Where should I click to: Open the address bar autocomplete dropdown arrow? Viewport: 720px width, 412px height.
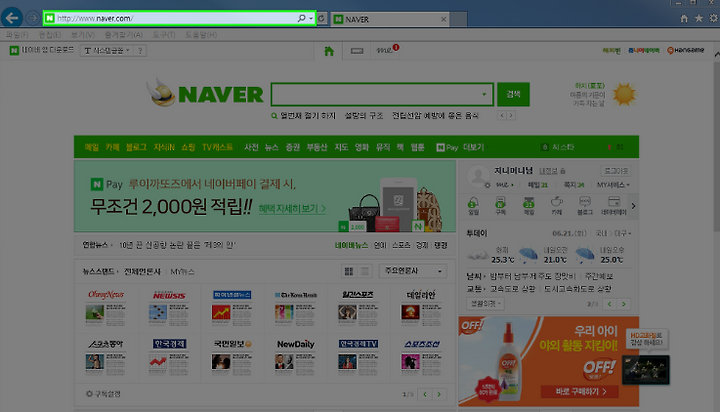[x=311, y=19]
